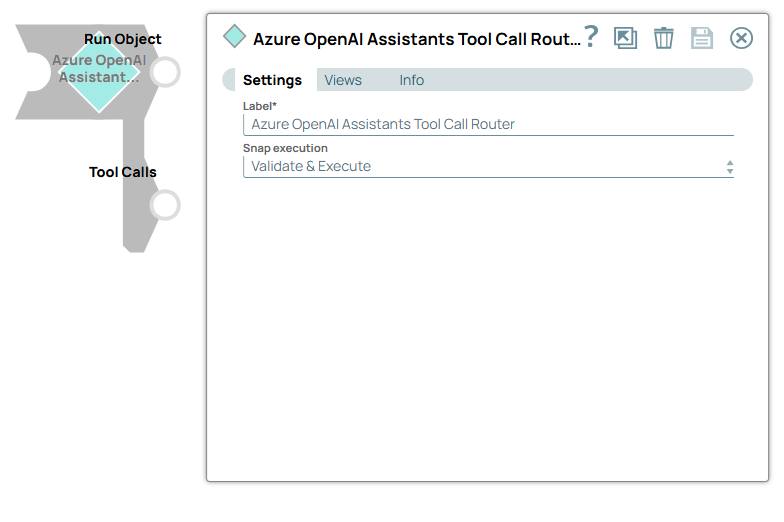Click into the Label text field
Viewport: 784px width, 522px height.
pos(488,124)
